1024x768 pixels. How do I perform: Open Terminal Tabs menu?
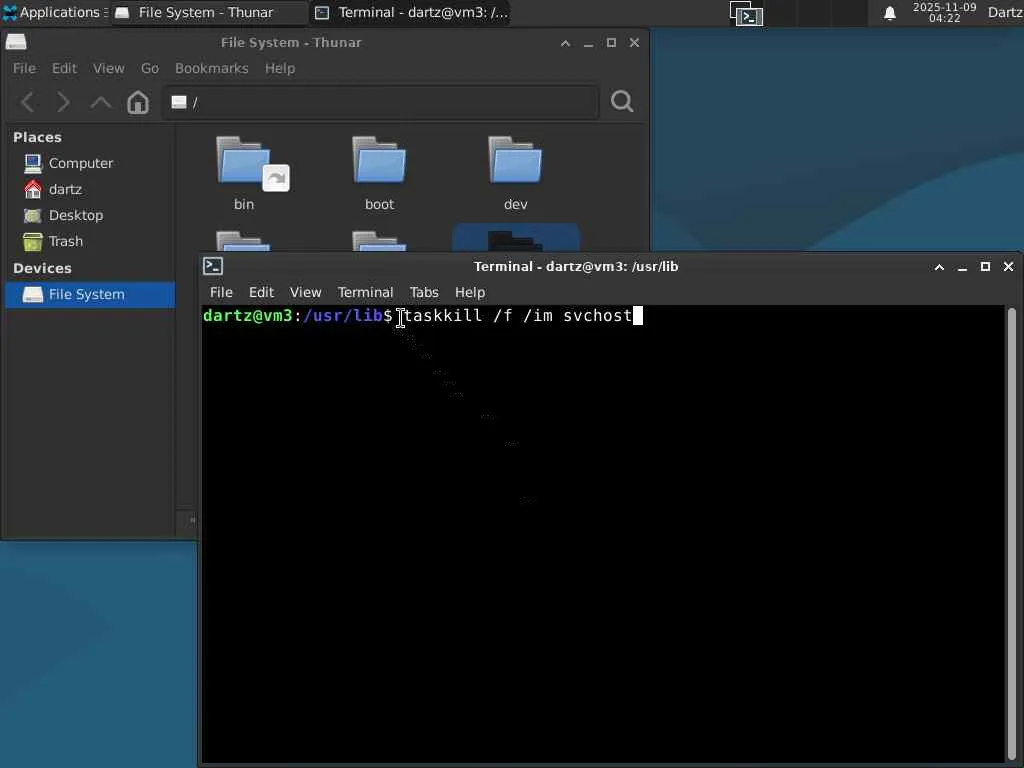tap(424, 293)
